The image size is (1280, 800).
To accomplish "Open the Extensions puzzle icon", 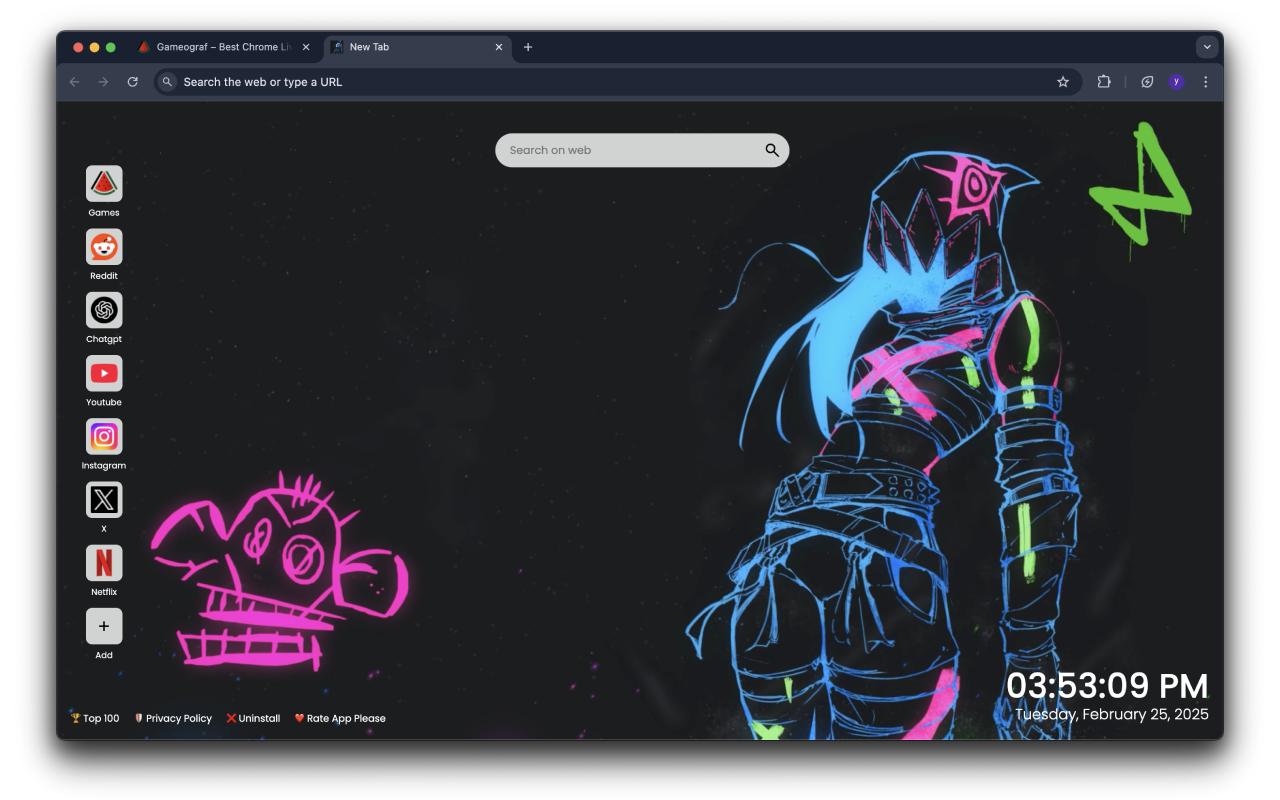I will click(x=1104, y=82).
